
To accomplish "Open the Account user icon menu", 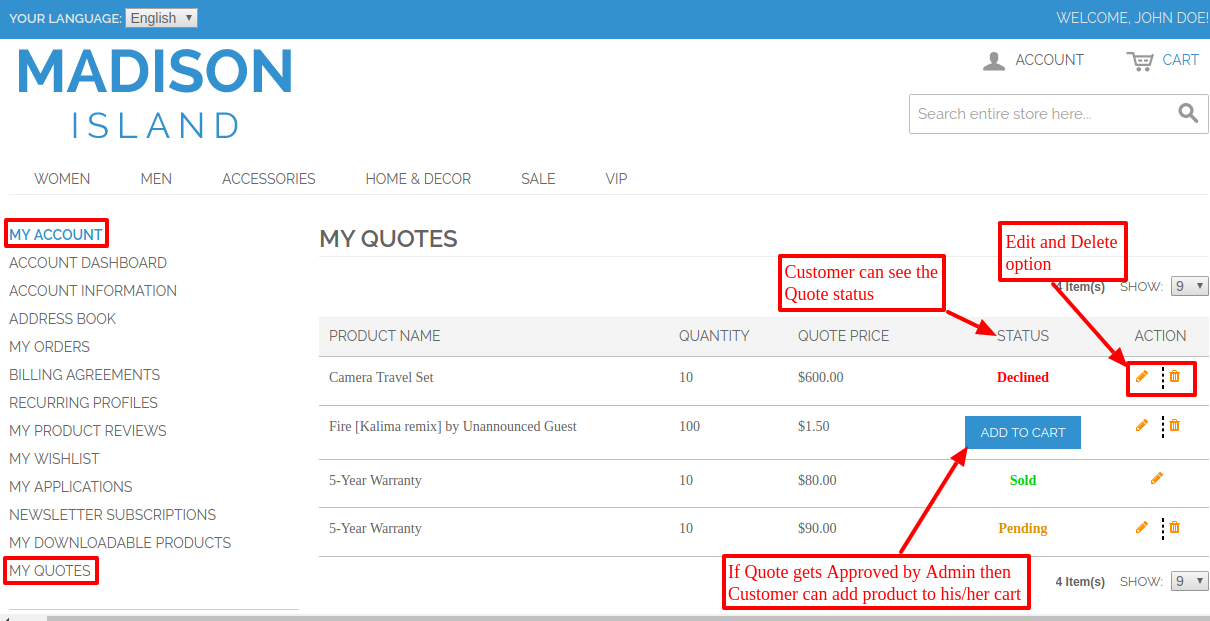I will tap(994, 61).
